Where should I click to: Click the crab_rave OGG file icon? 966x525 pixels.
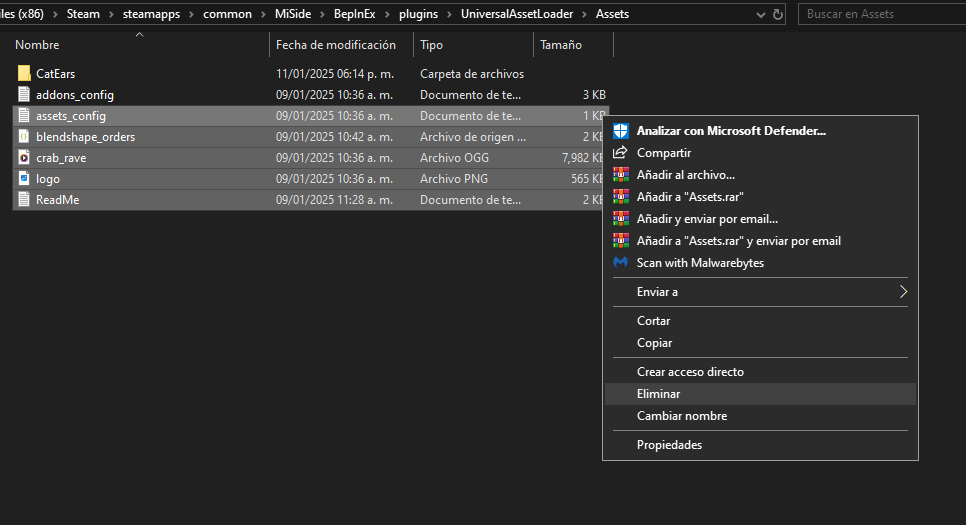click(x=24, y=158)
